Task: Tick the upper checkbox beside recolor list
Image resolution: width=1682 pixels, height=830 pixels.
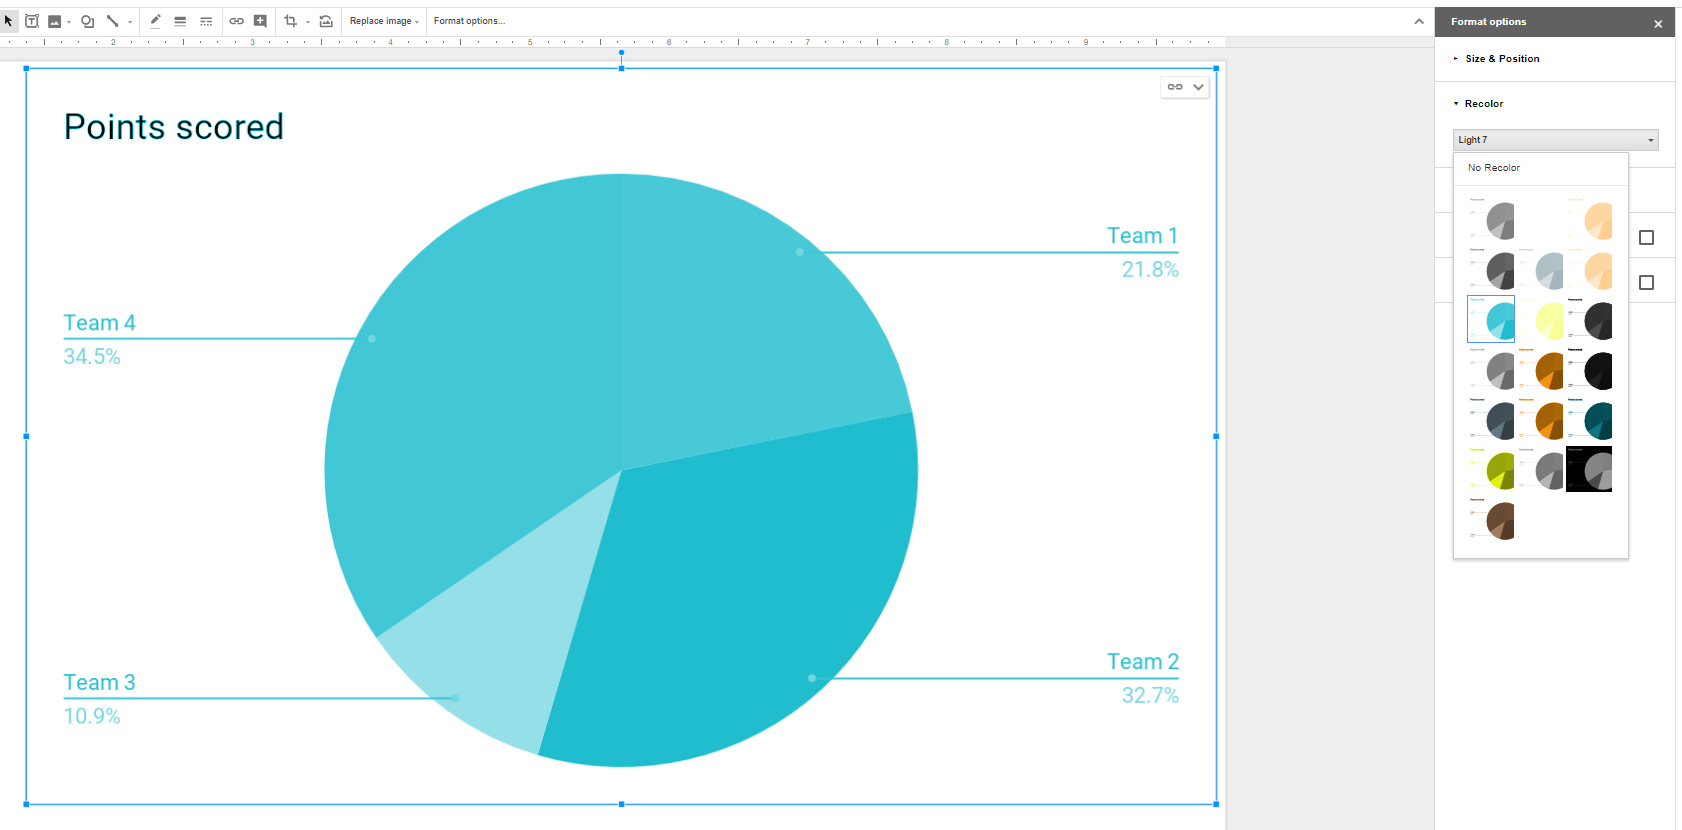Action: 1646,238
